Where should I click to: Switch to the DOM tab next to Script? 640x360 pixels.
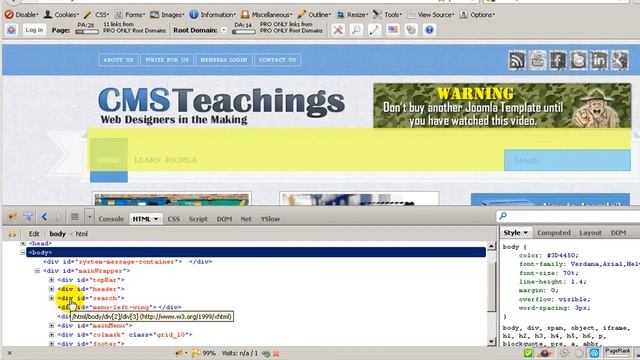coord(224,219)
